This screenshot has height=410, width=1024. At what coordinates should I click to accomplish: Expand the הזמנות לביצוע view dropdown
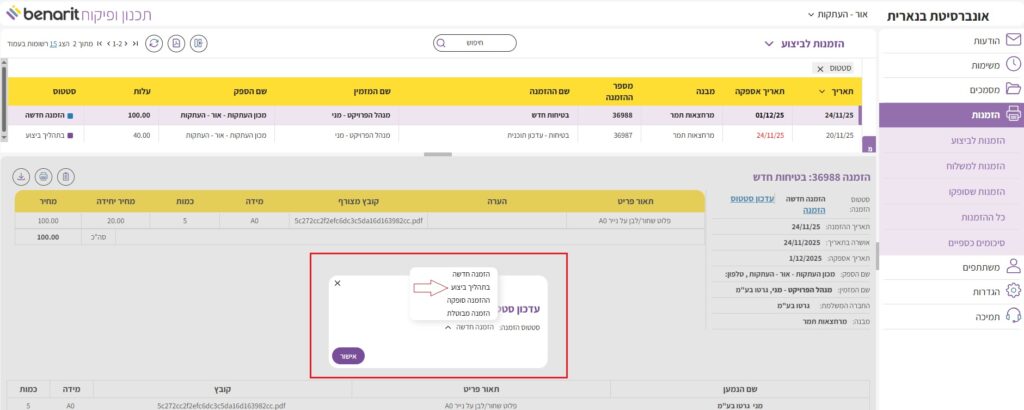pos(768,44)
